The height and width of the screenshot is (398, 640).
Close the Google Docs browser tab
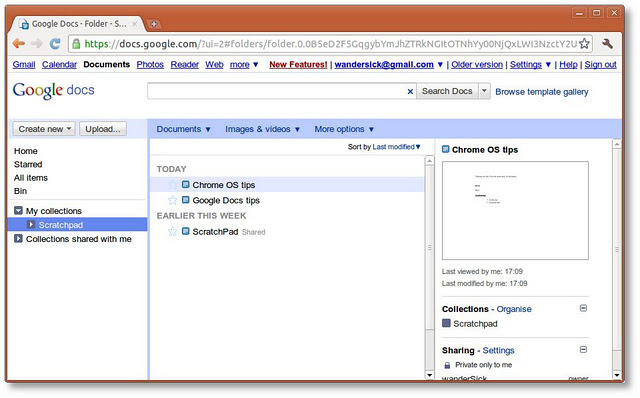click(134, 24)
